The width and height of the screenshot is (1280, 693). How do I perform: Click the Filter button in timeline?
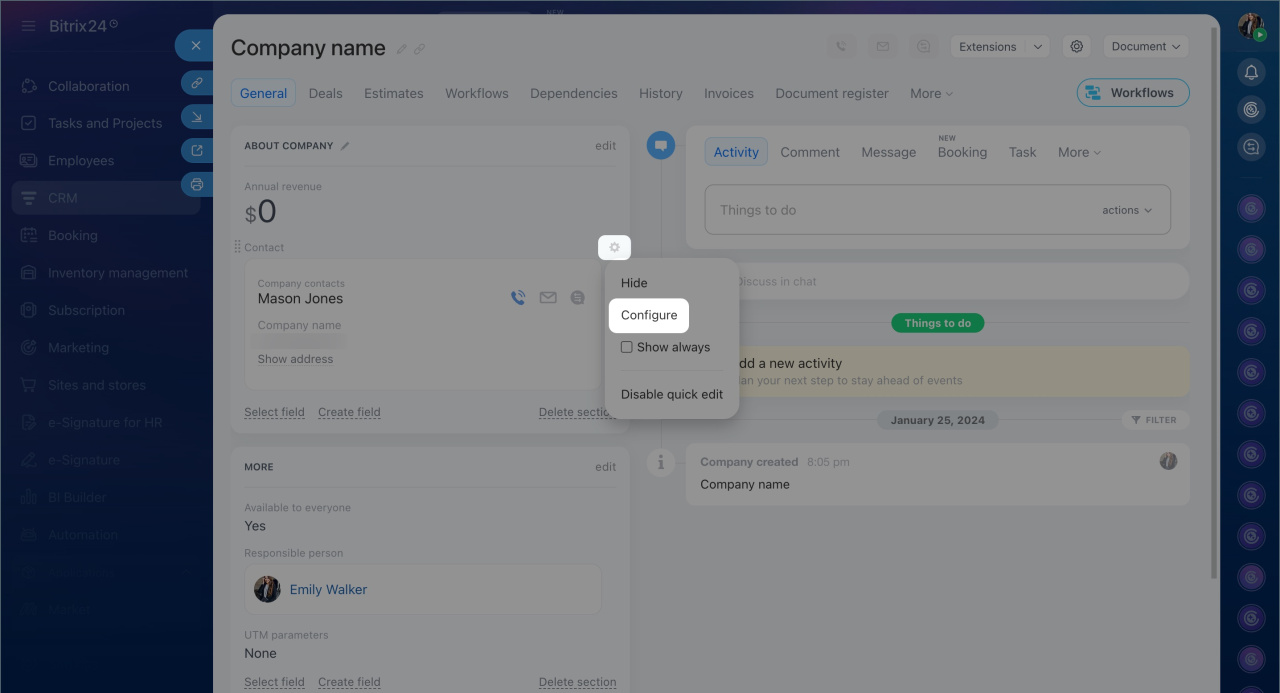(x=1154, y=420)
